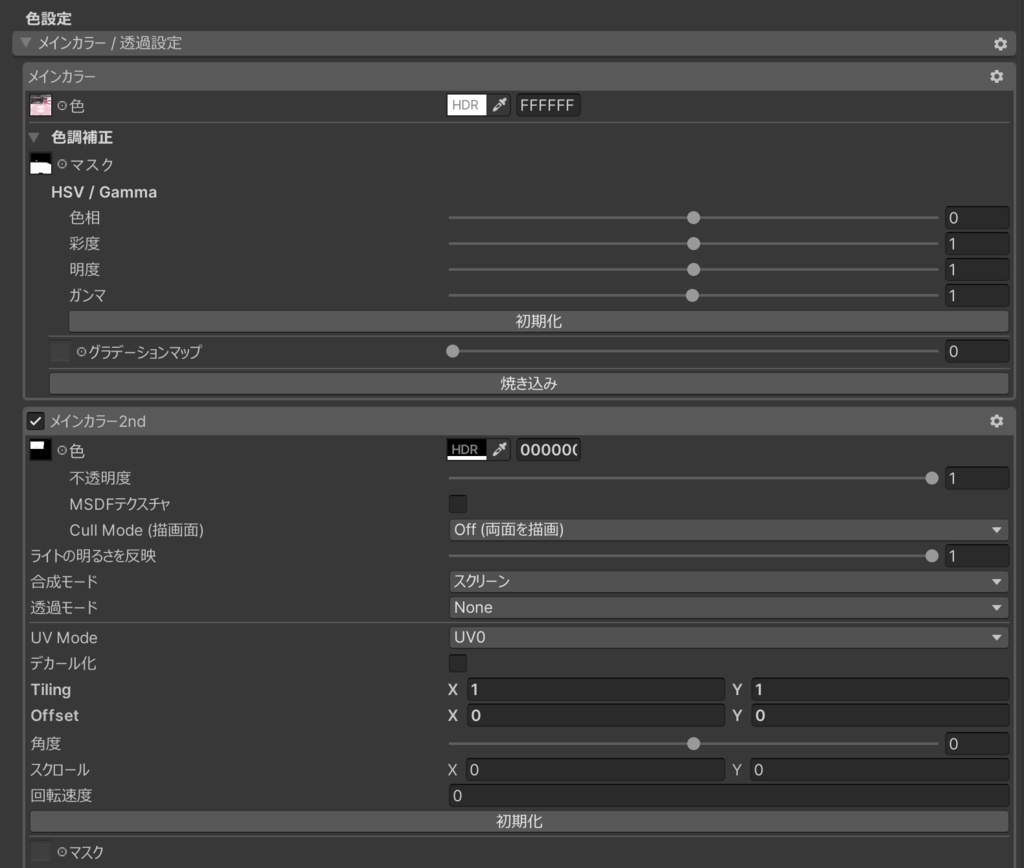
Task: Open white HDR main color swatch
Action: [466, 104]
